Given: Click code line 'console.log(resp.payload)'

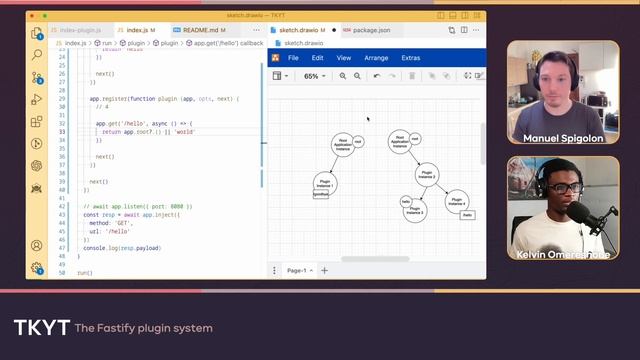Looking at the screenshot, I should (x=122, y=248).
